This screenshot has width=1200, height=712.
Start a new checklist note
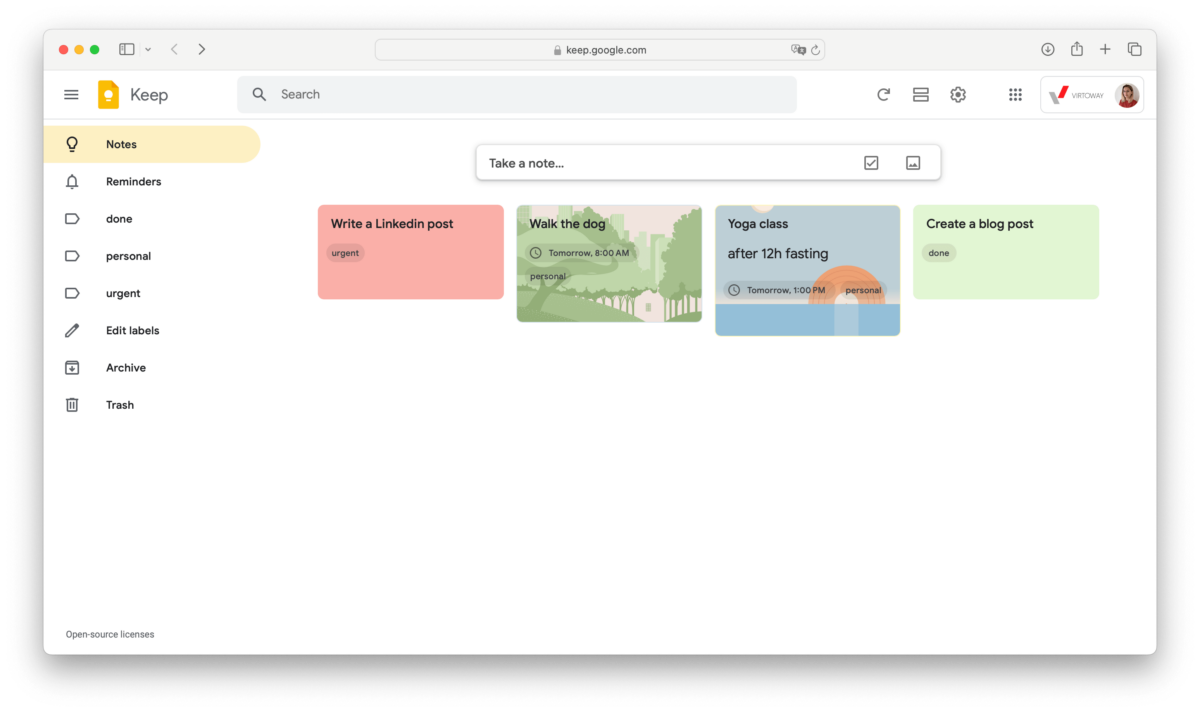[871, 161]
